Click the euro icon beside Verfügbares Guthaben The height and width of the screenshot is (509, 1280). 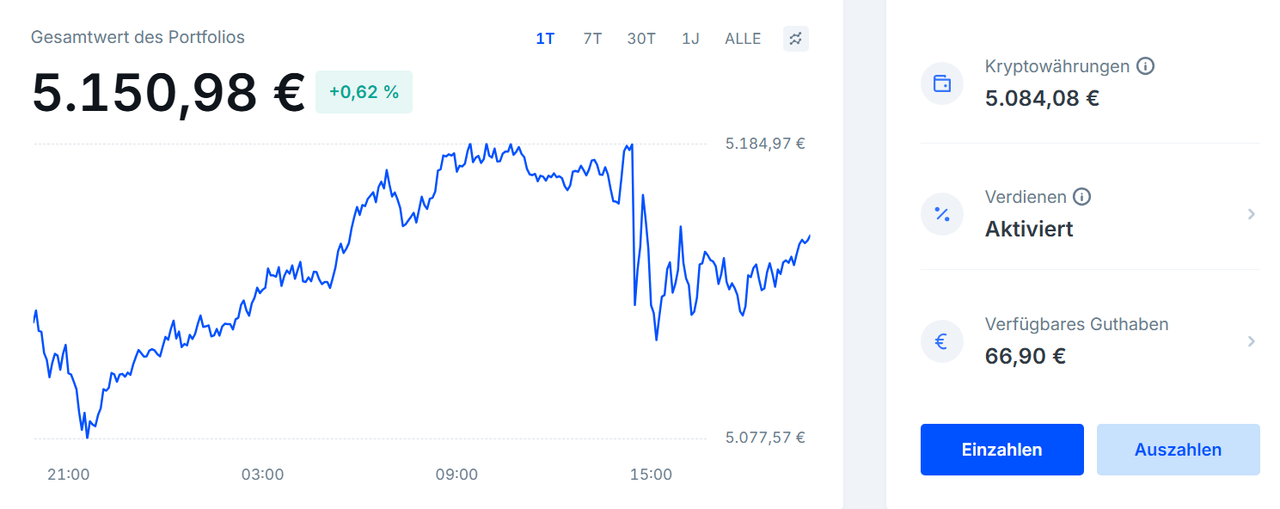coord(941,342)
